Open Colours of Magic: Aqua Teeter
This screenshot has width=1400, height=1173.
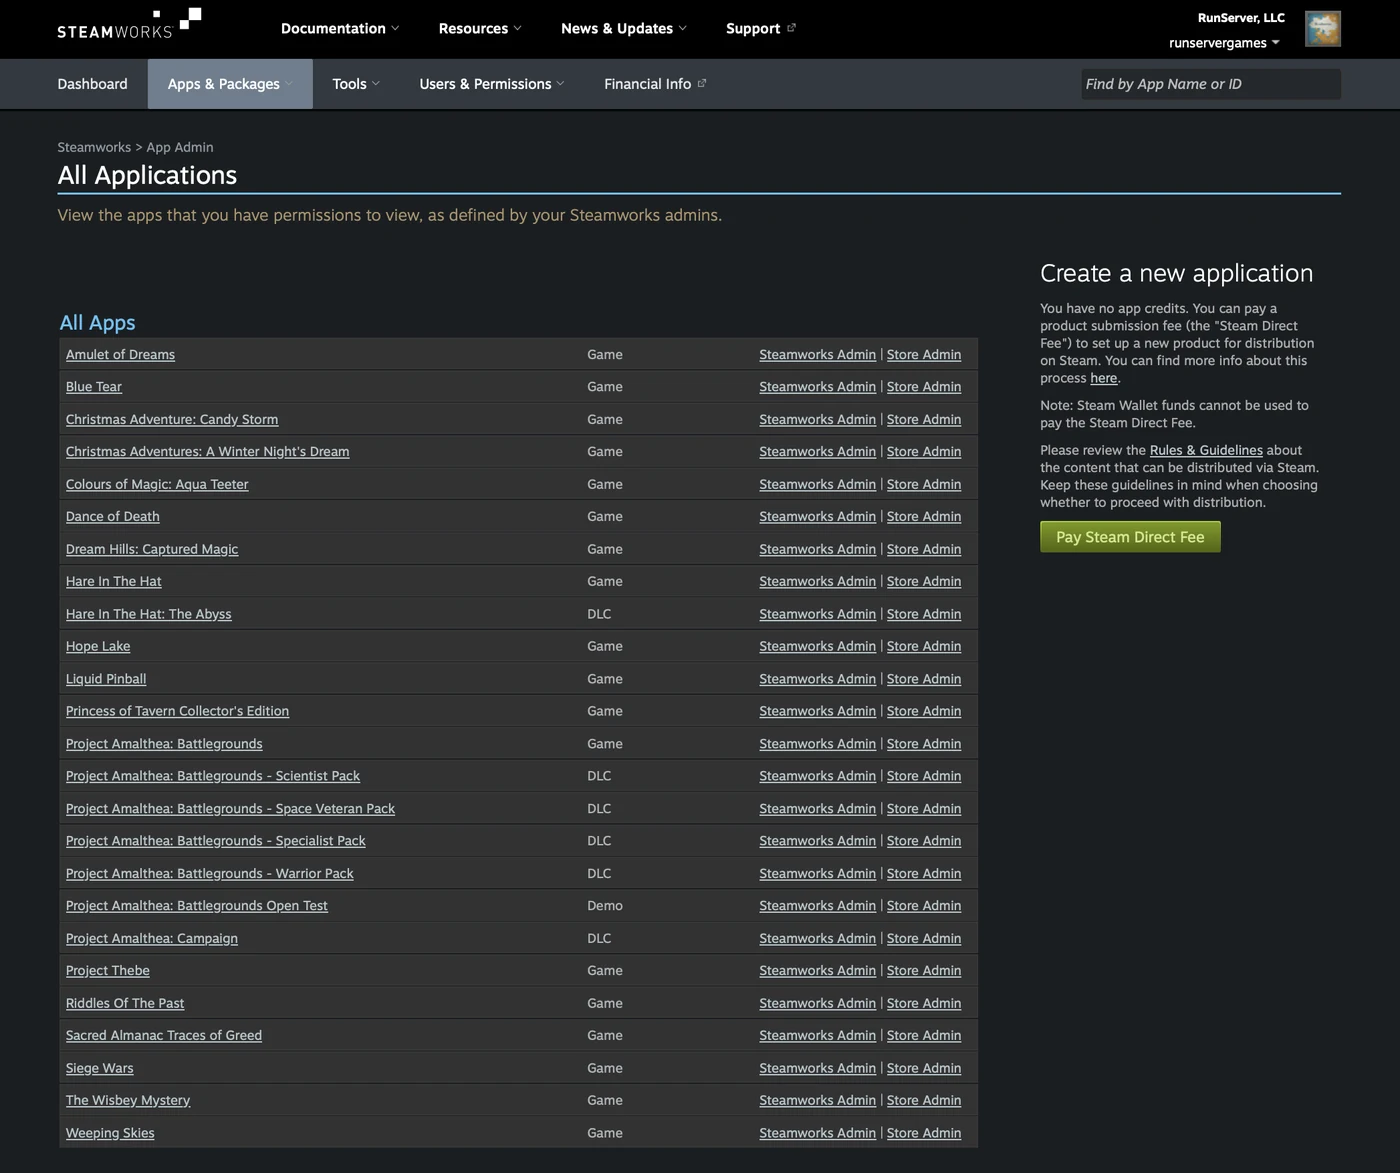[157, 484]
